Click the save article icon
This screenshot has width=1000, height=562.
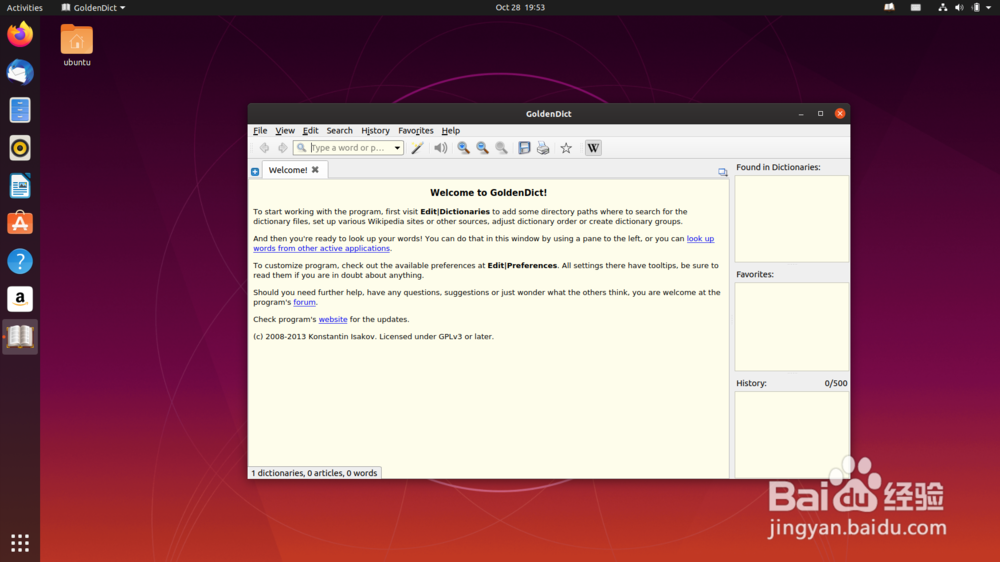(x=524, y=148)
